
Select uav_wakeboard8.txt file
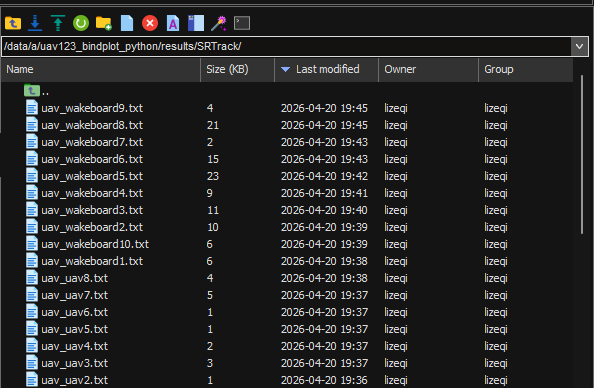click(92, 125)
